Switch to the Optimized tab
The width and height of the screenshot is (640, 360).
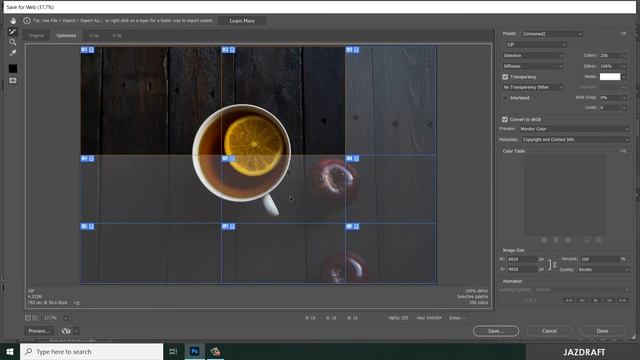tap(66, 36)
